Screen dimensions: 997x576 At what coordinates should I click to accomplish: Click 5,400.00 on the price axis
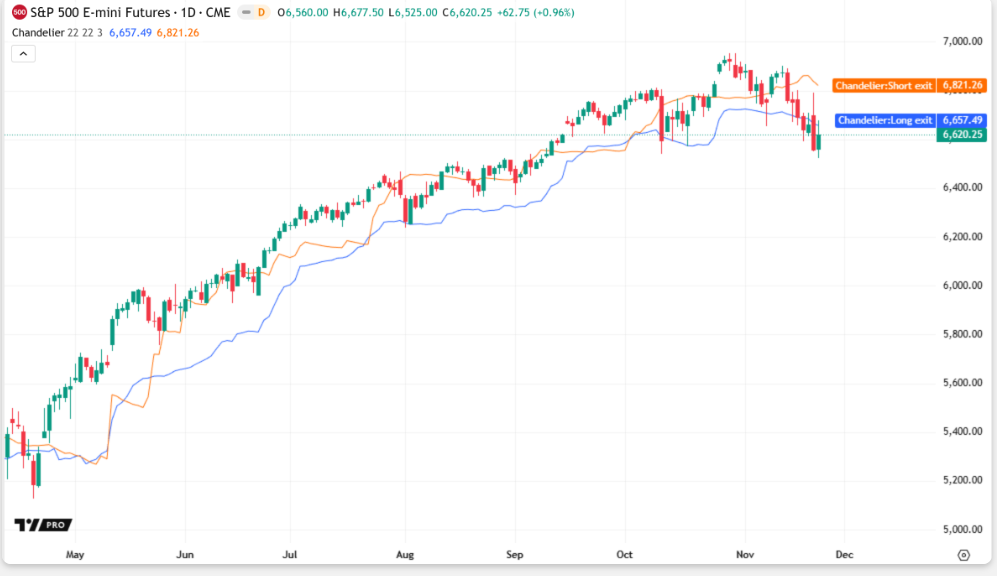[963, 432]
